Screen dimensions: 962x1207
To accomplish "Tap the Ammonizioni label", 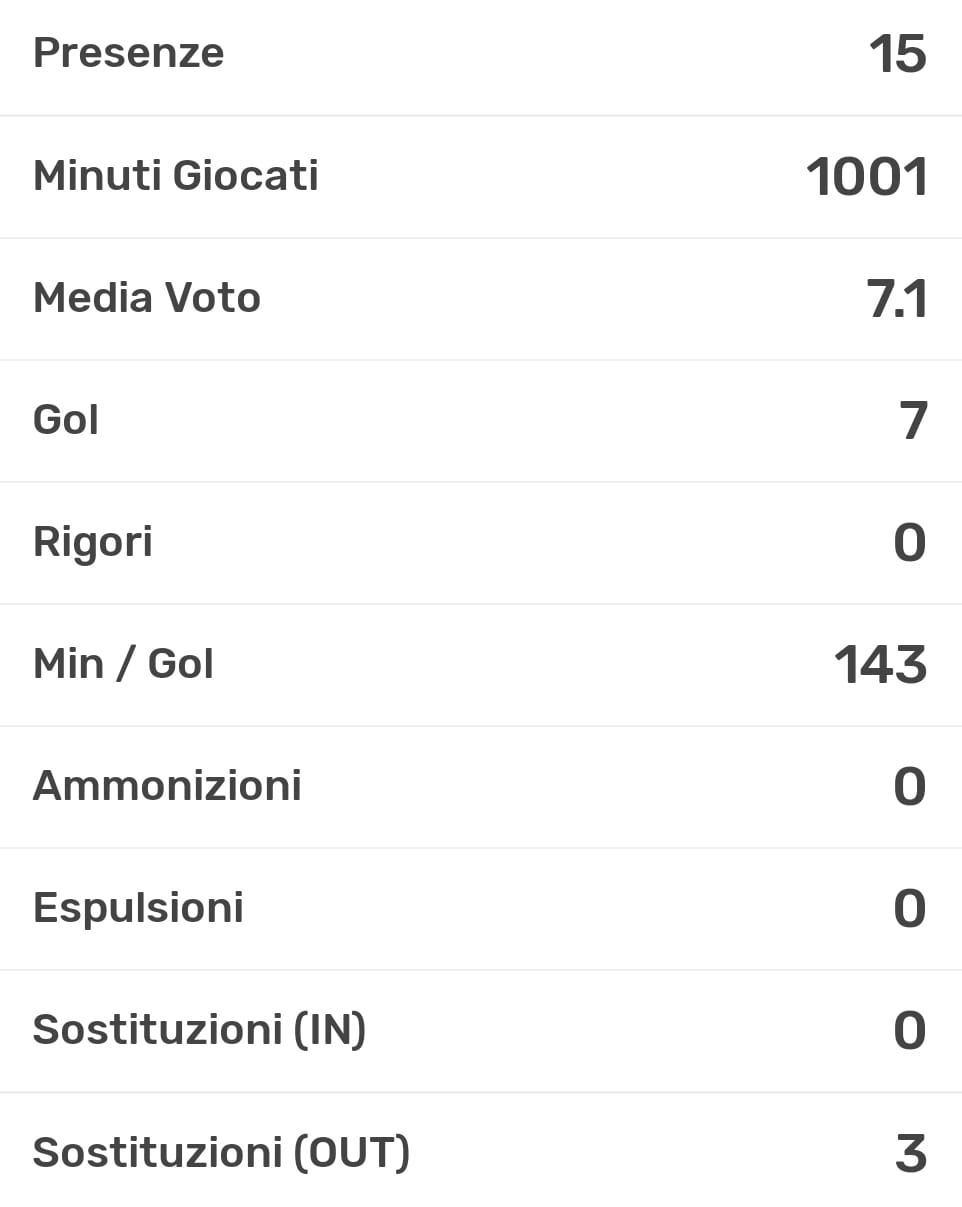I will 167,786.
